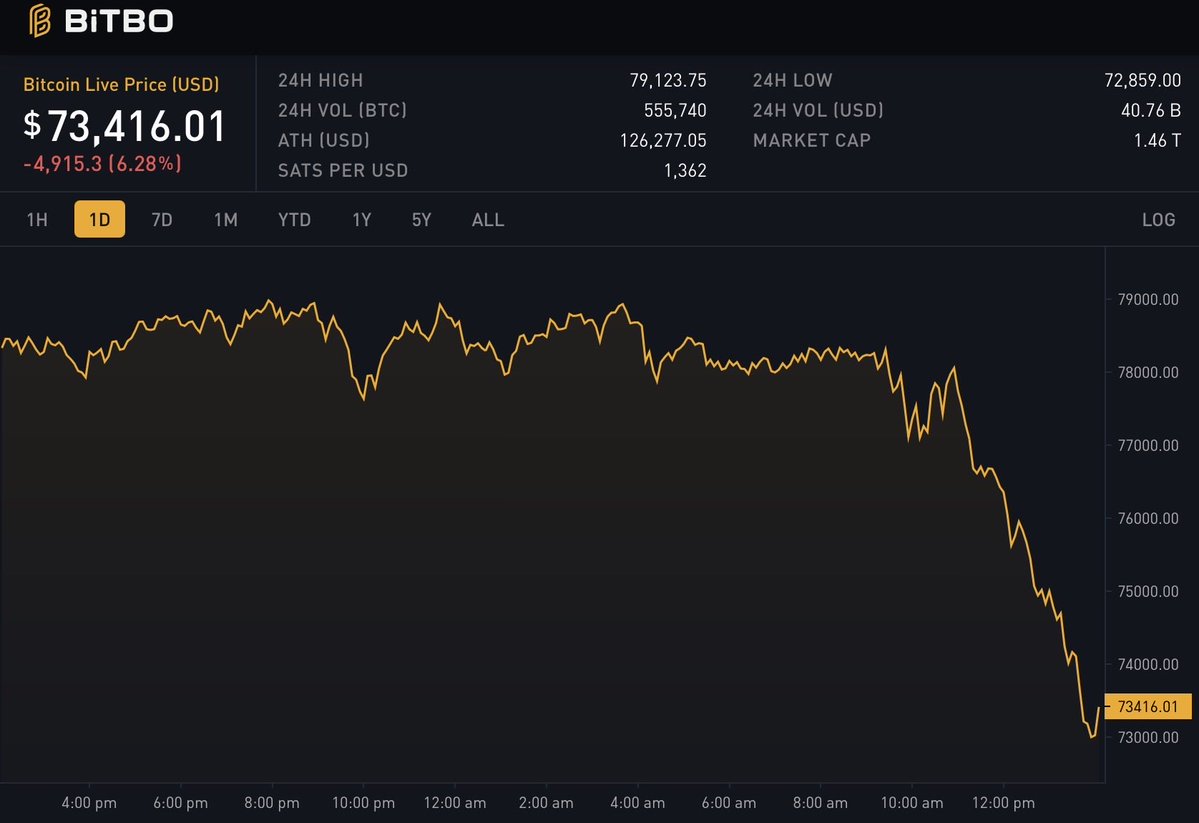Click the MARKET CAP label

click(812, 141)
